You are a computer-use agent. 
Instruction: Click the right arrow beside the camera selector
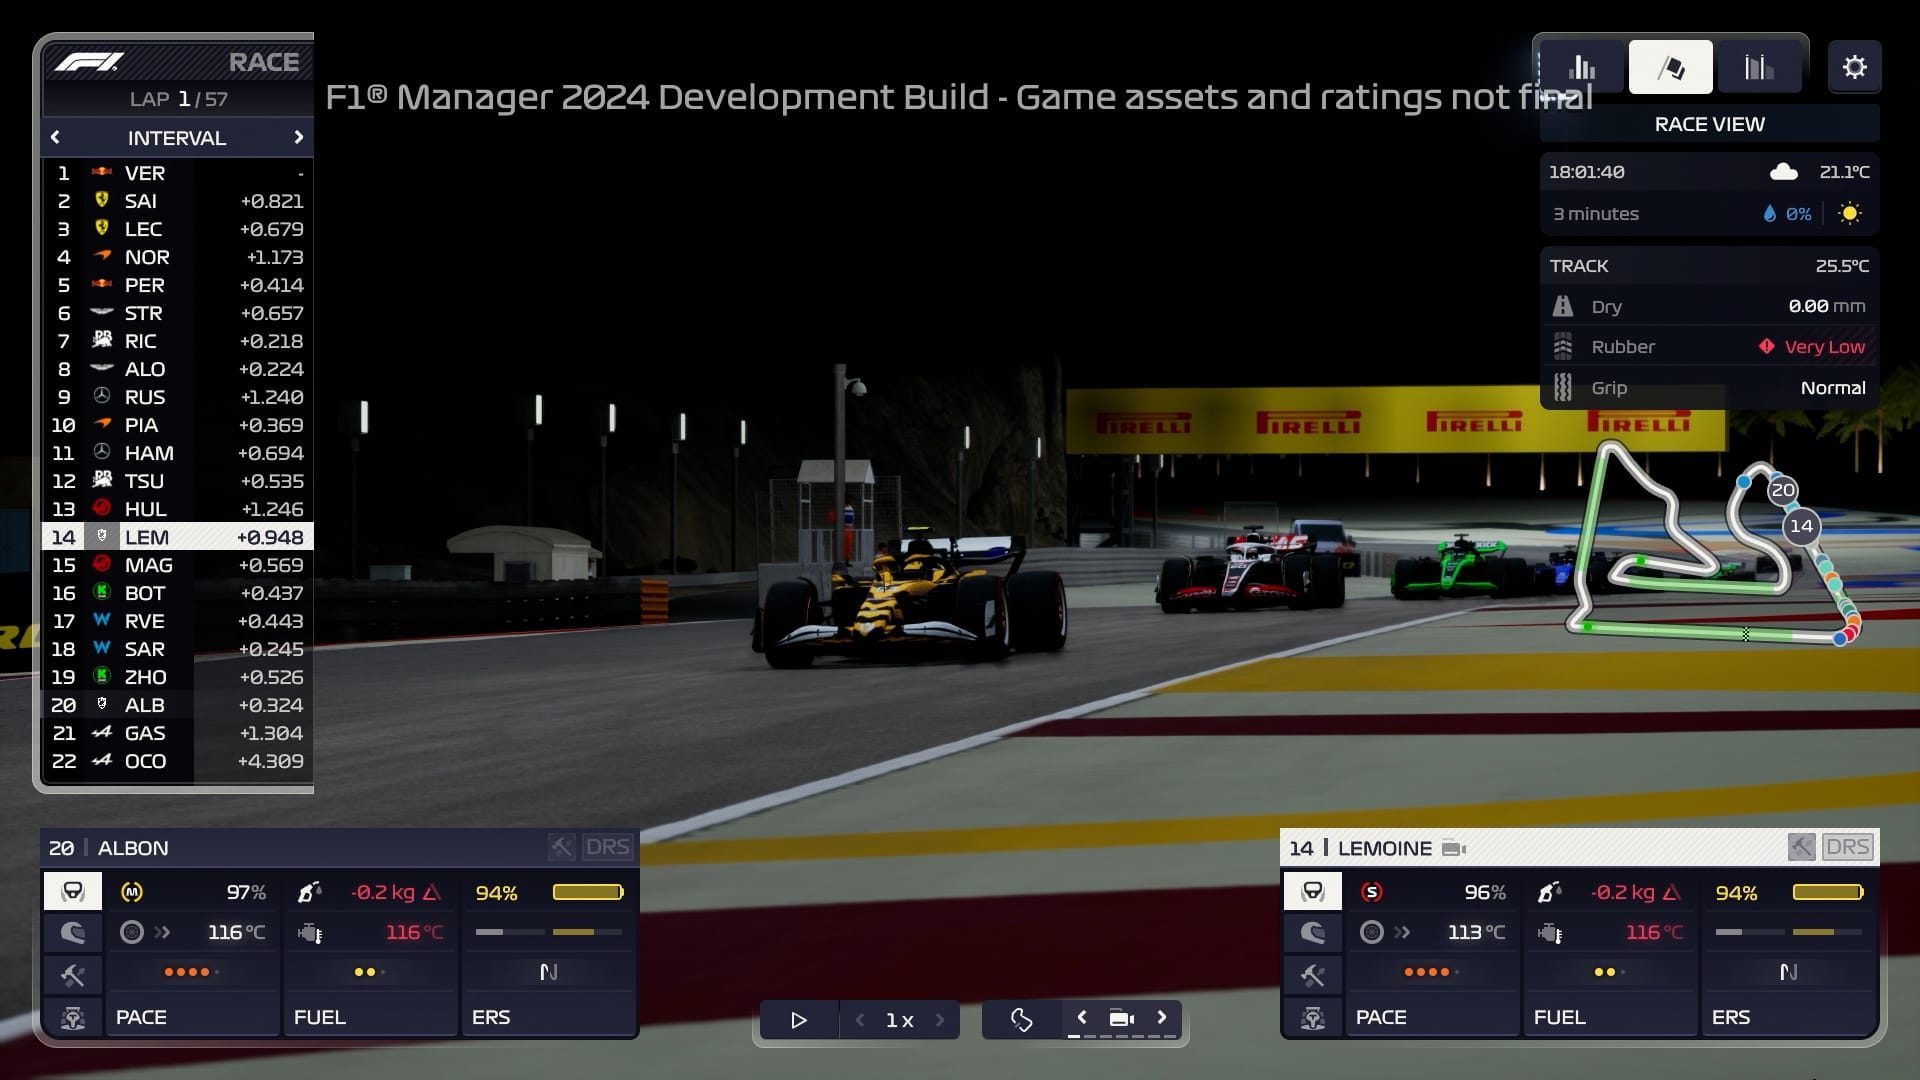(x=1163, y=1016)
